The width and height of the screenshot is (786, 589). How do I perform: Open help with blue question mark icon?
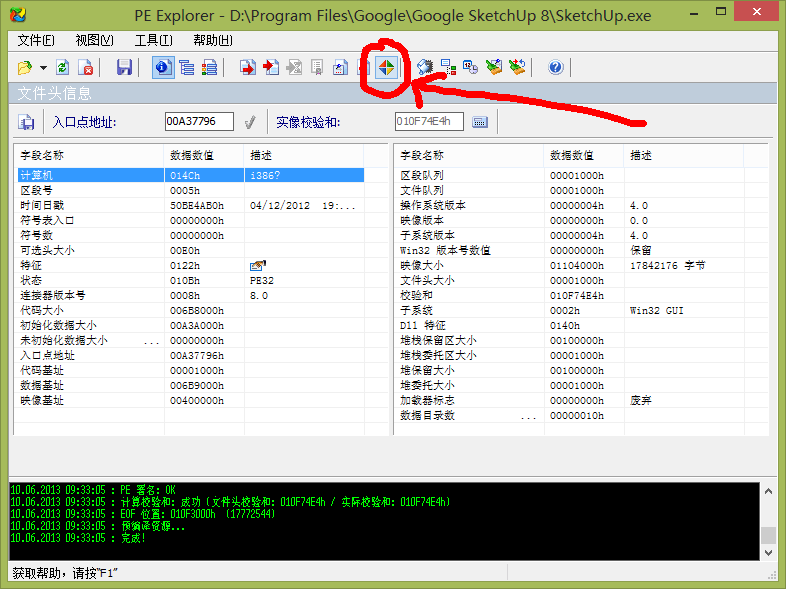(x=555, y=67)
